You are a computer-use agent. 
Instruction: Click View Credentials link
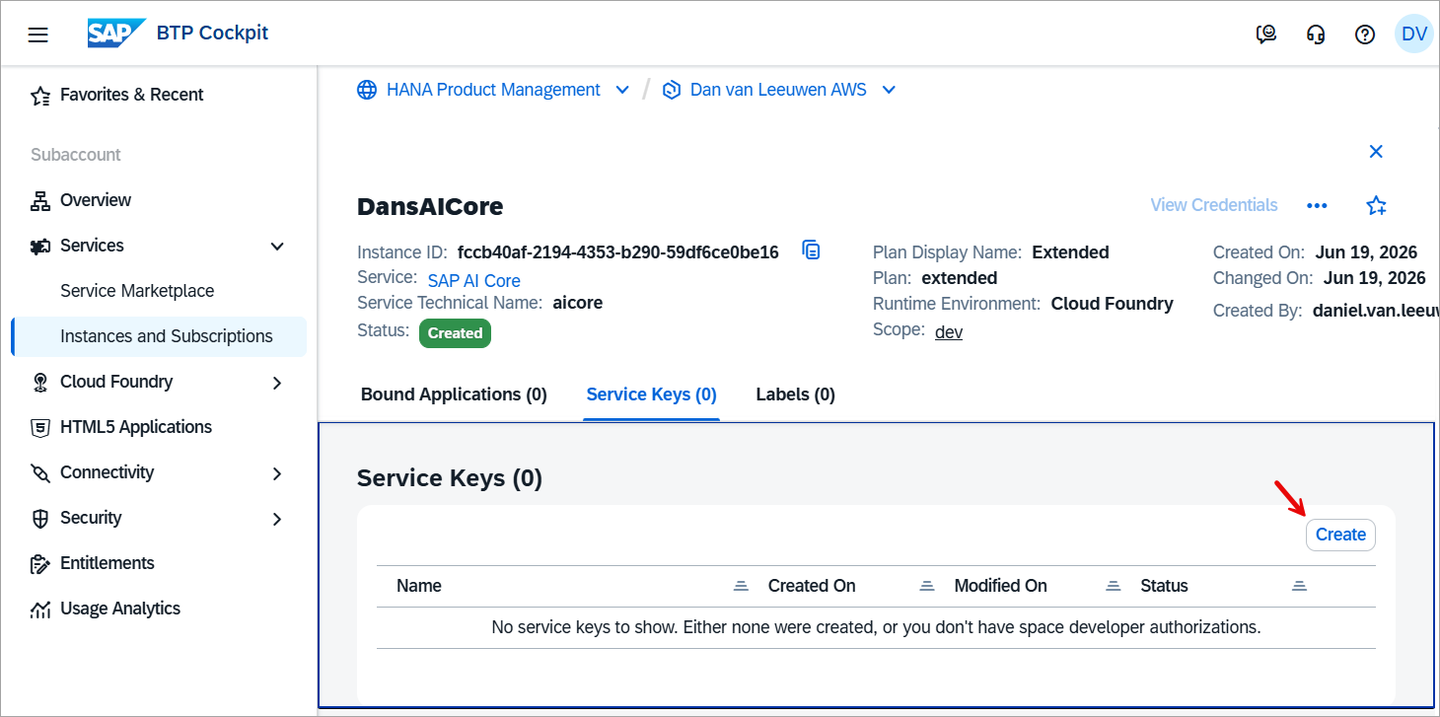tap(1214, 205)
